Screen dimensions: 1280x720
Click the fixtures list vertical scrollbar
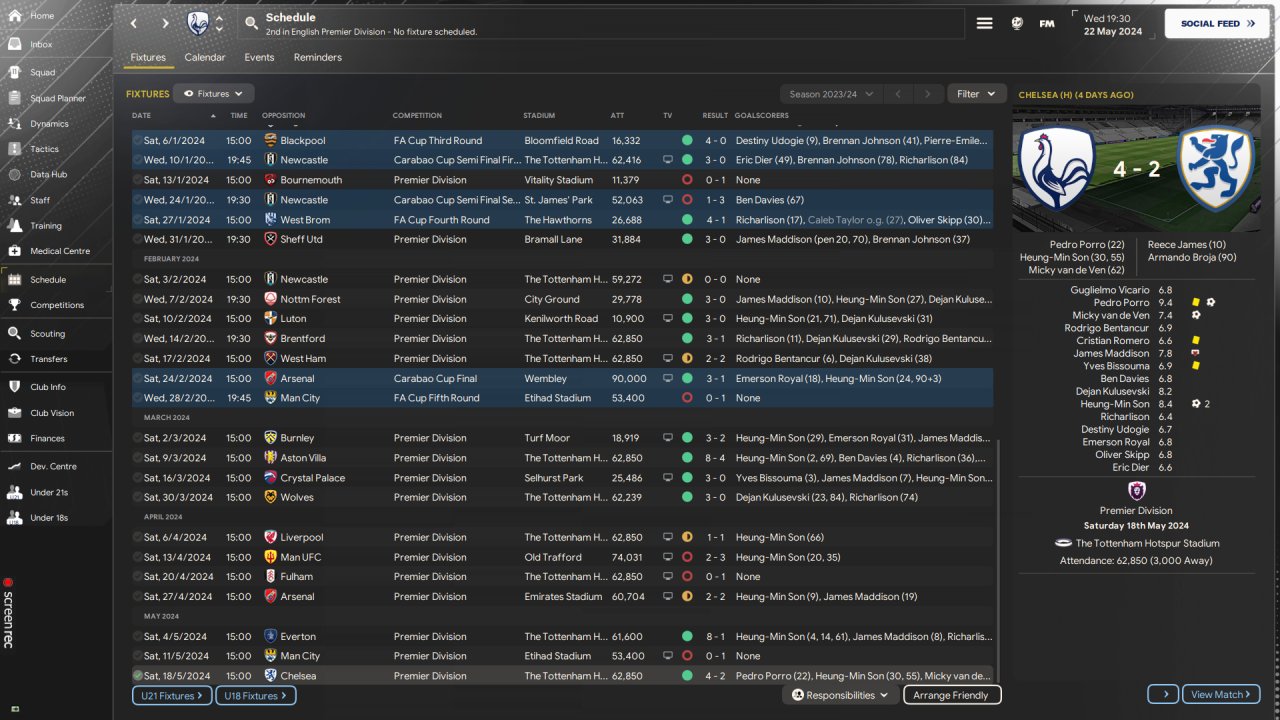click(x=998, y=560)
